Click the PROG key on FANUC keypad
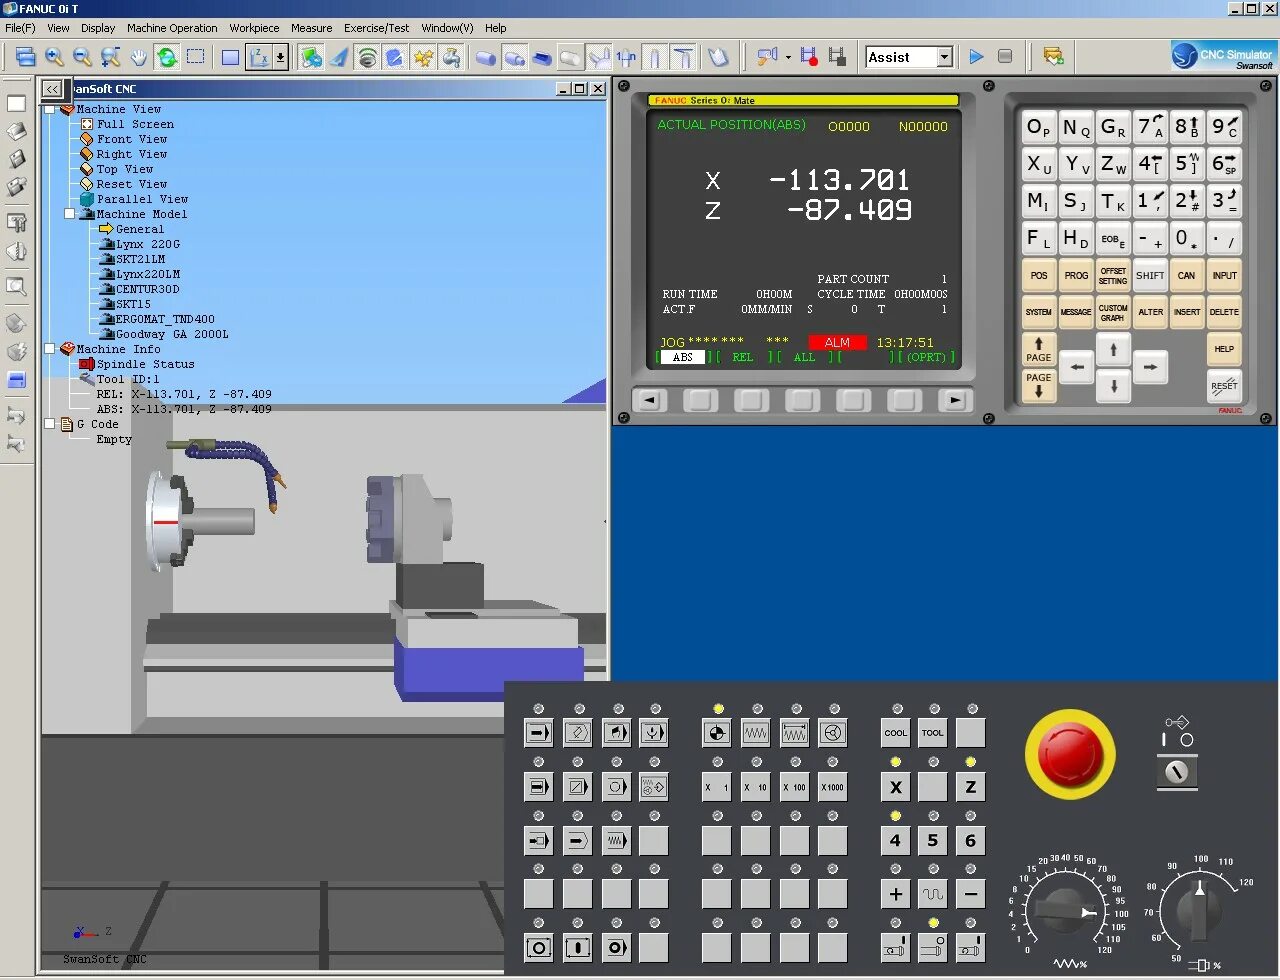 tap(1076, 275)
